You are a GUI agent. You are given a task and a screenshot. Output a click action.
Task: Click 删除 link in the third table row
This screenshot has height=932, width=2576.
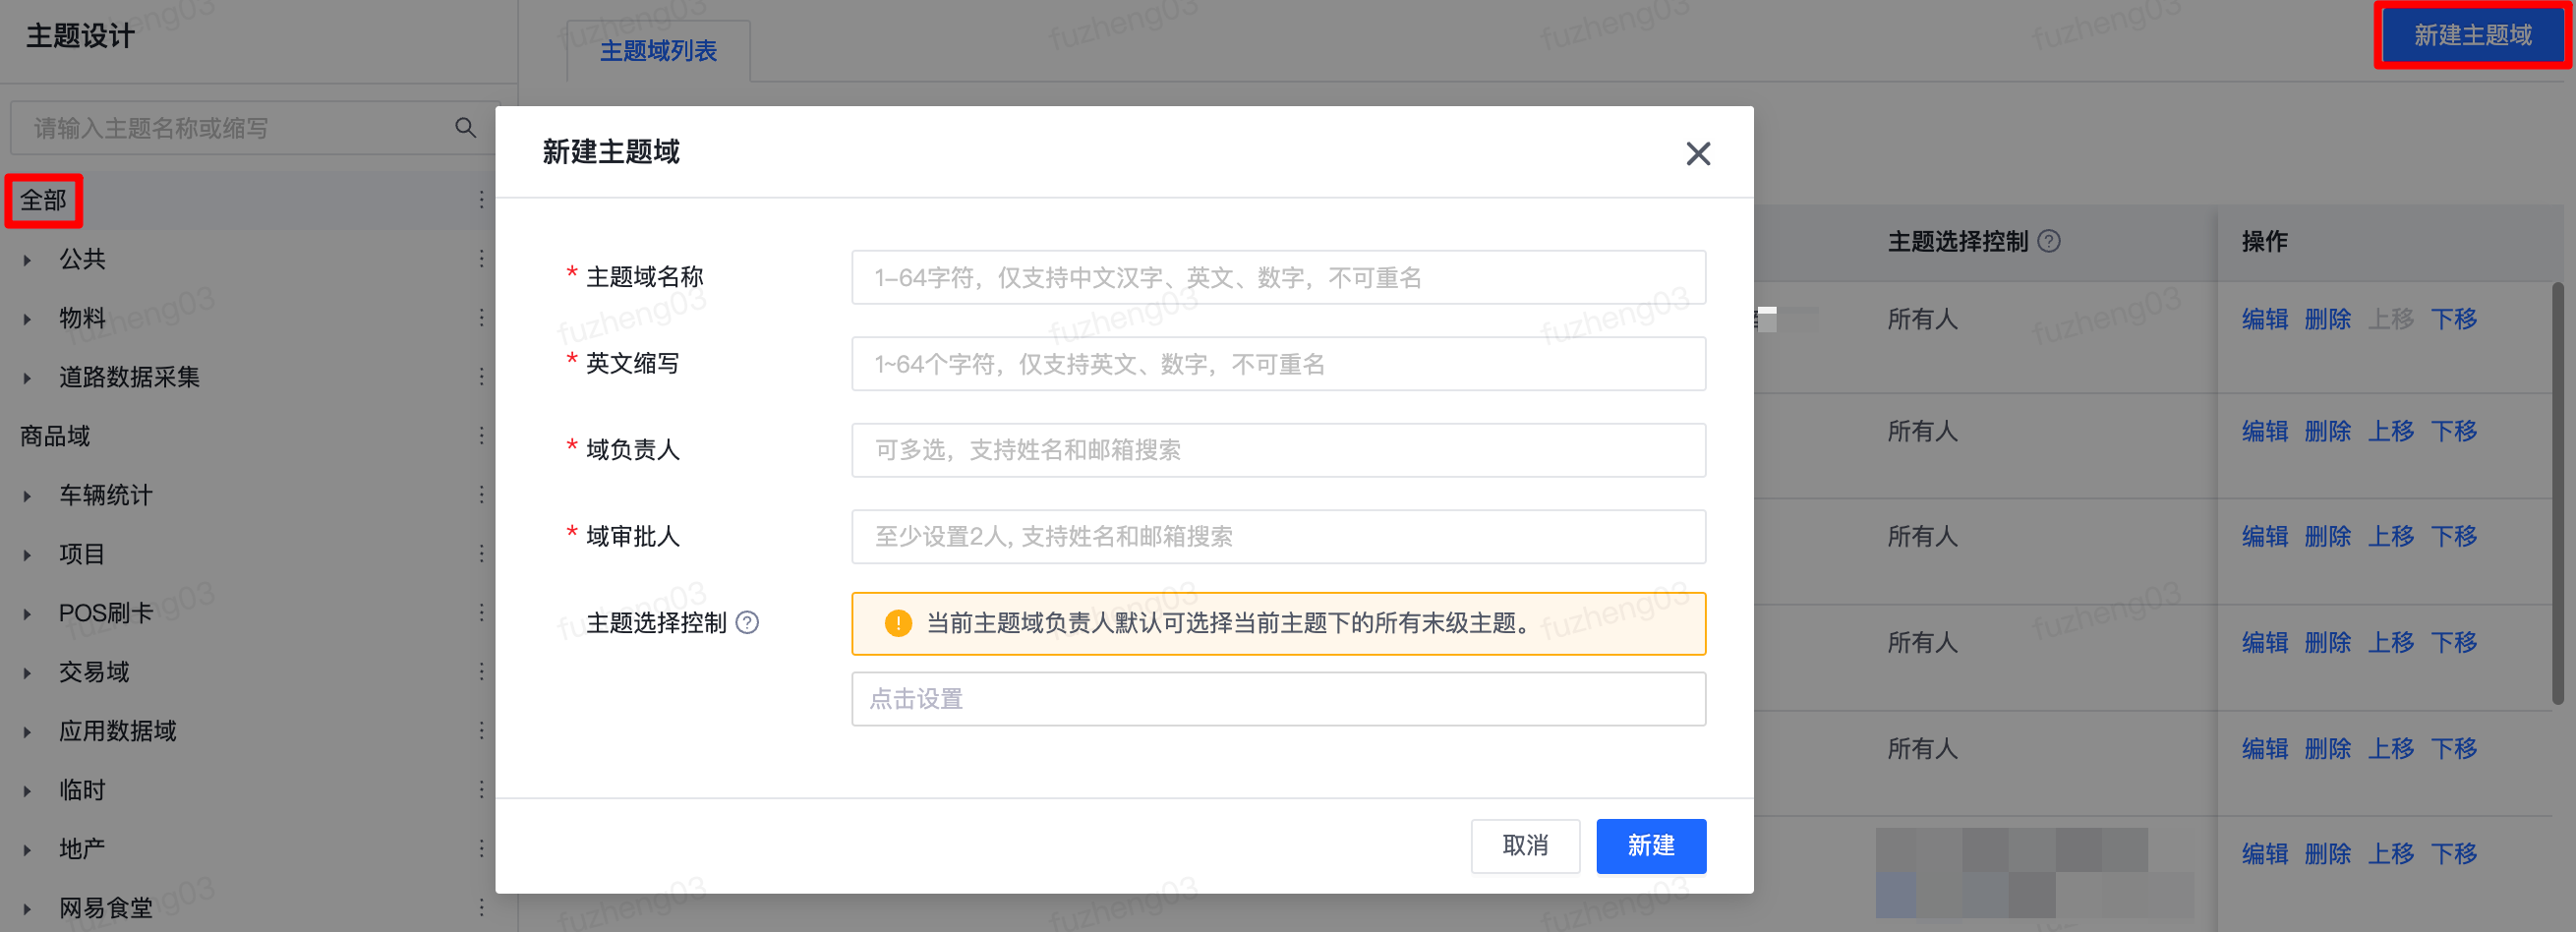tap(2328, 537)
